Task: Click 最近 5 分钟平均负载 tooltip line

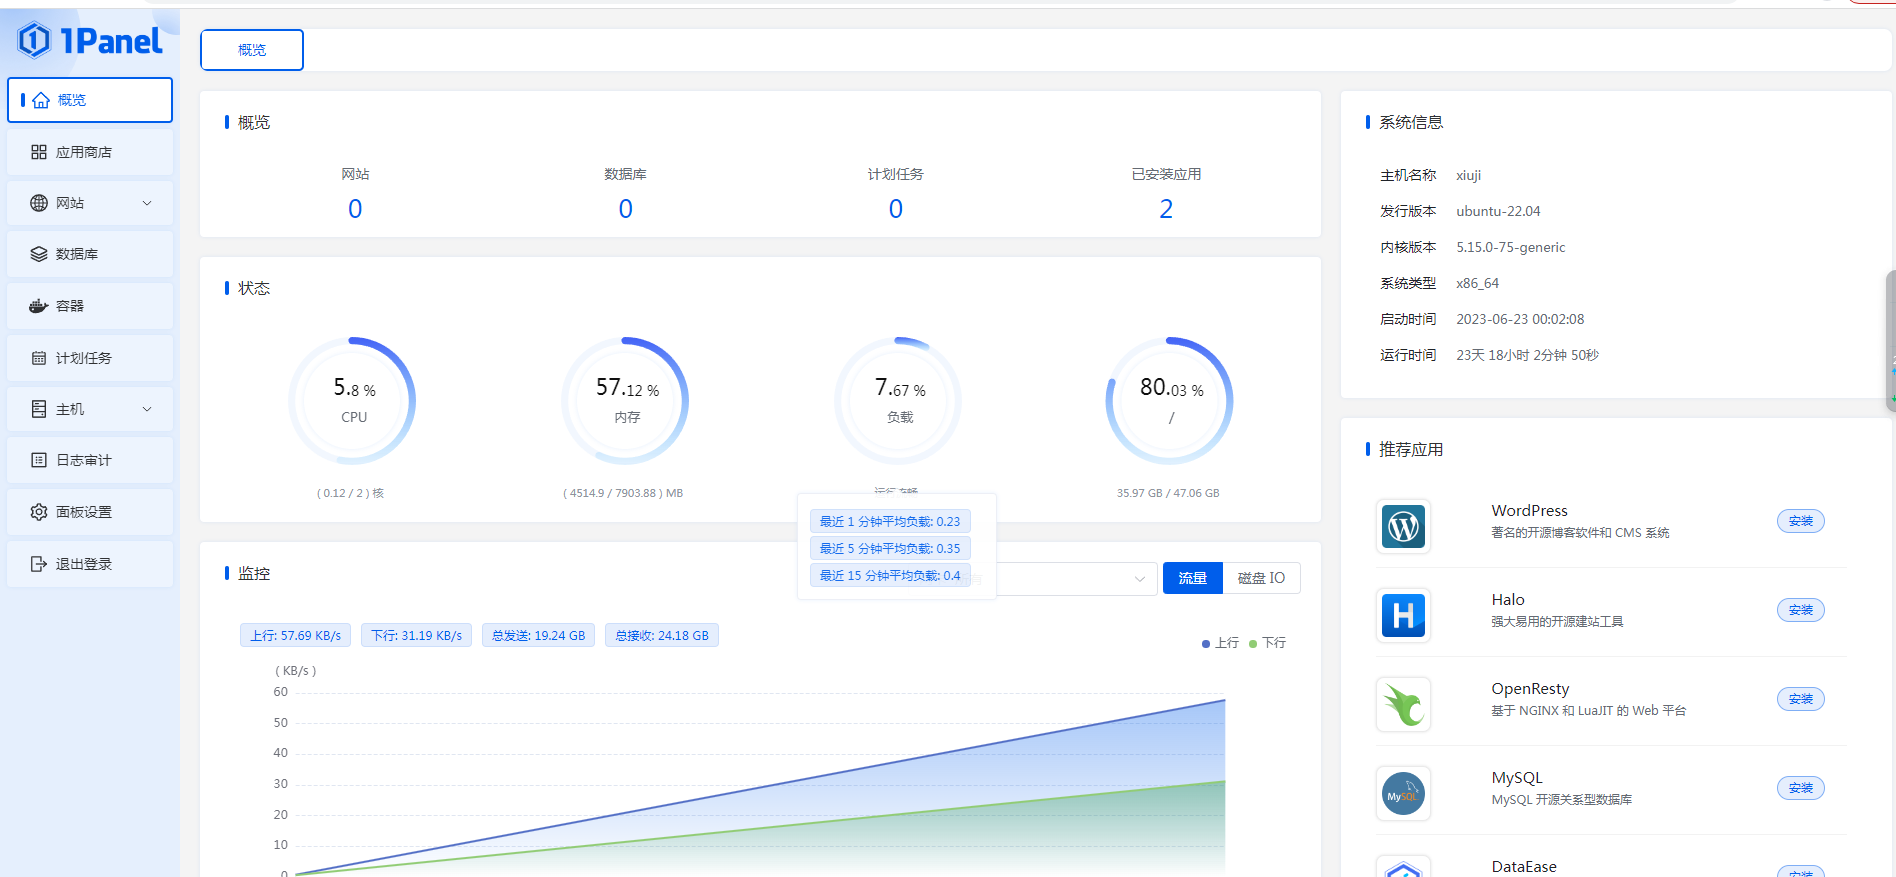Action: pos(890,548)
